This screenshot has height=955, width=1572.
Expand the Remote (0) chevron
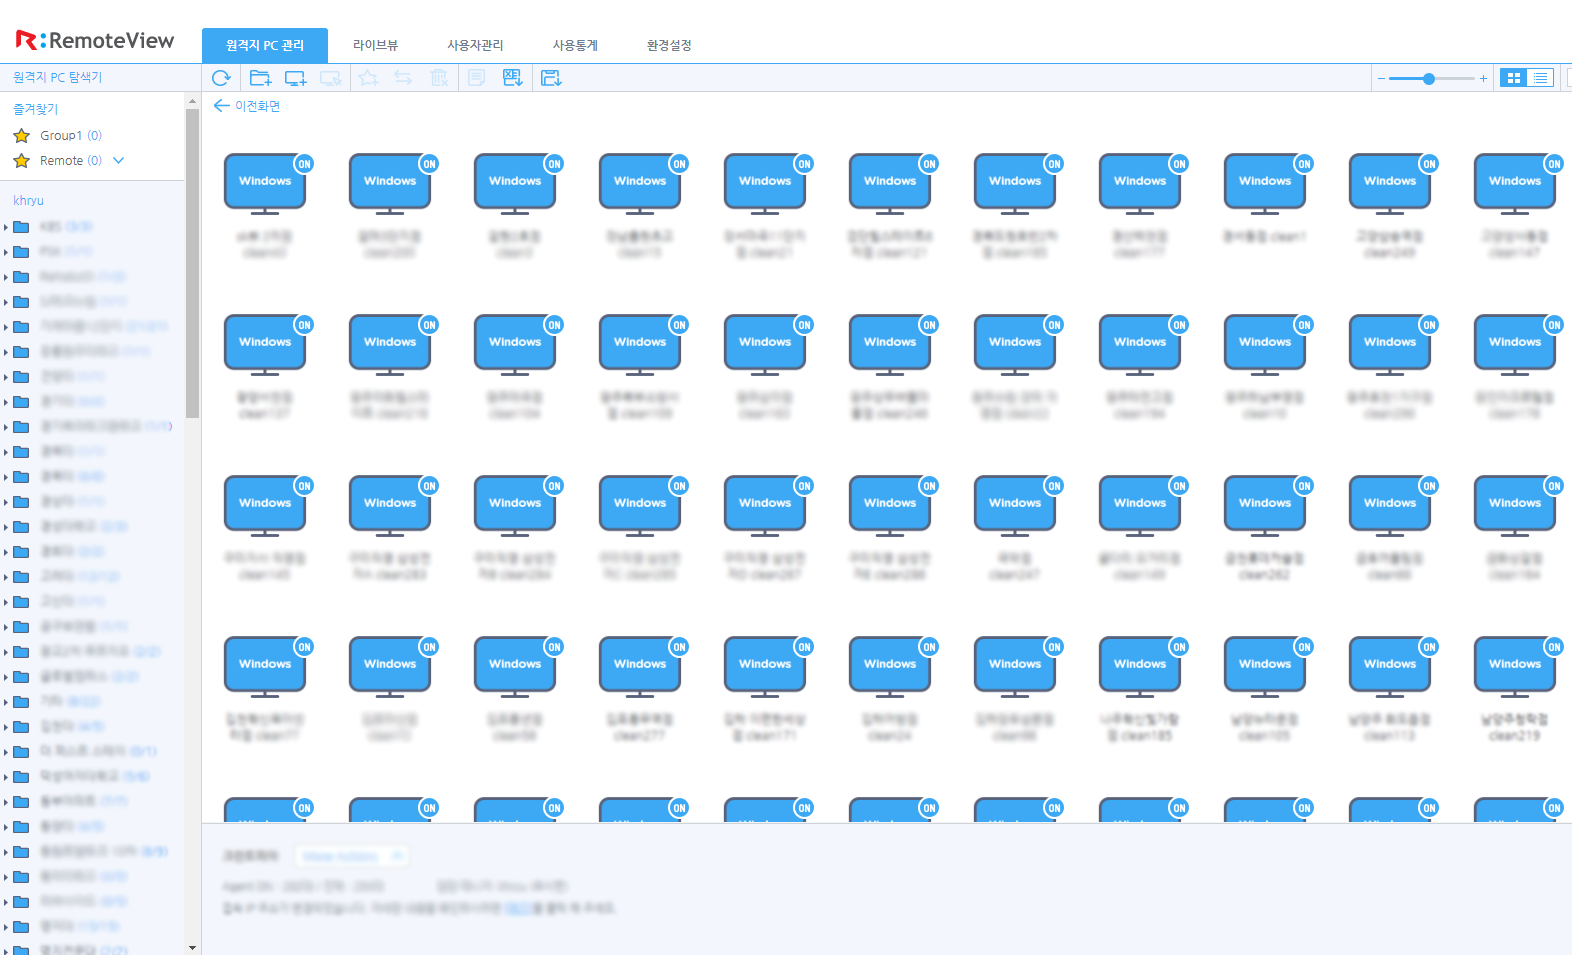[118, 160]
